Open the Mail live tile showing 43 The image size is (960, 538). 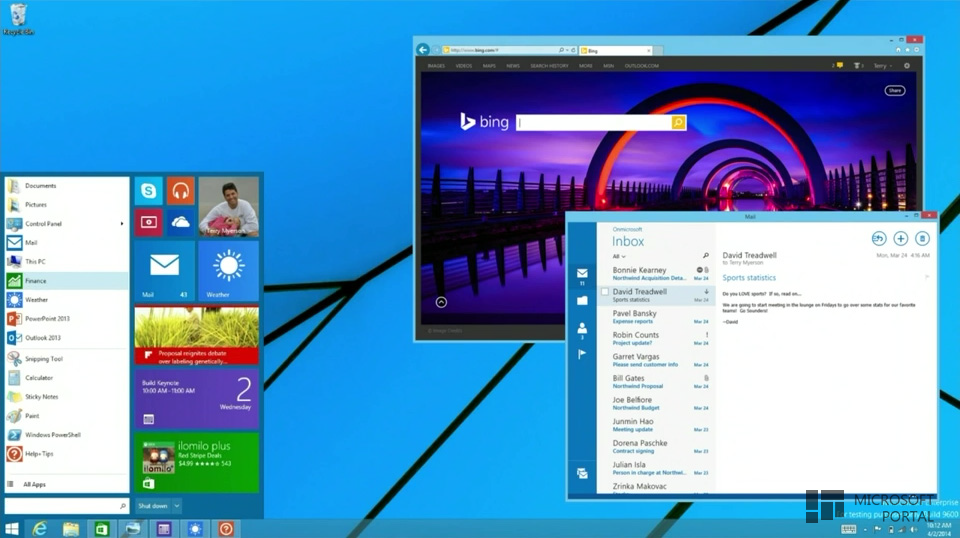tap(165, 271)
